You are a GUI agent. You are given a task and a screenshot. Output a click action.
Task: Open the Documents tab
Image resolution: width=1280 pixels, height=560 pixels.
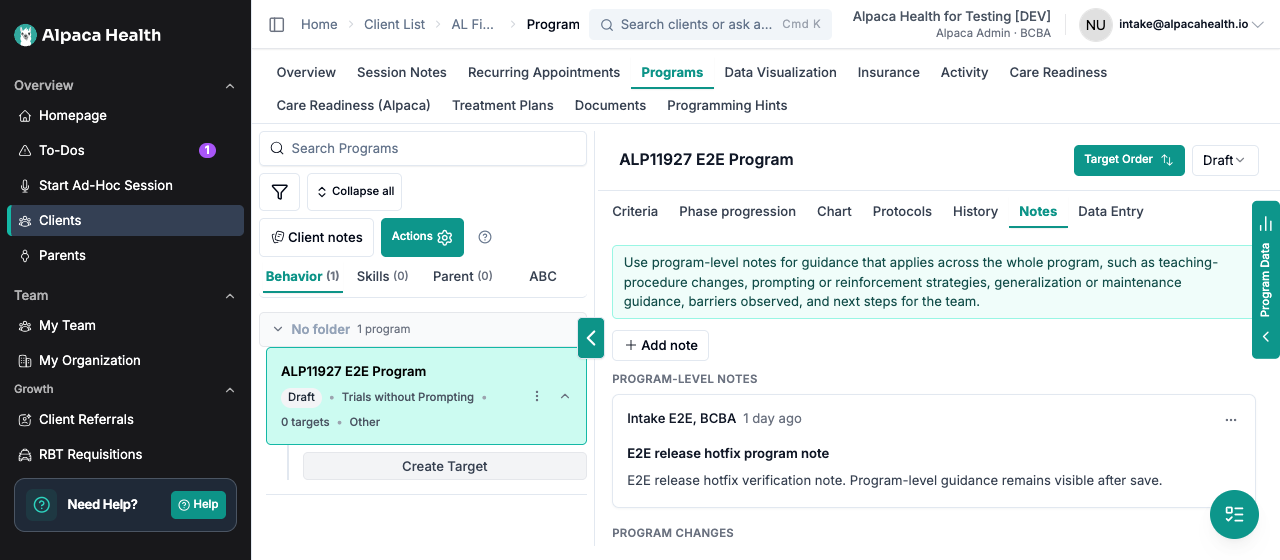click(610, 106)
